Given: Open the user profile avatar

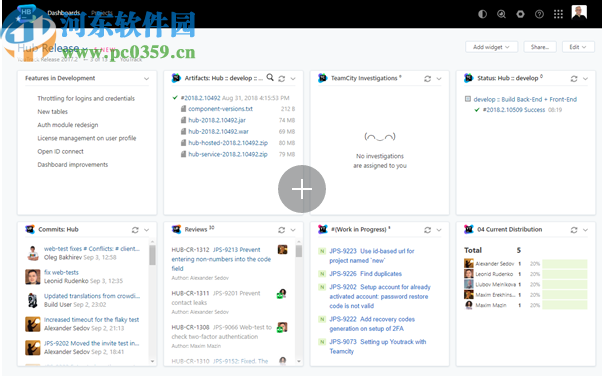Looking at the screenshot, I should [579, 12].
